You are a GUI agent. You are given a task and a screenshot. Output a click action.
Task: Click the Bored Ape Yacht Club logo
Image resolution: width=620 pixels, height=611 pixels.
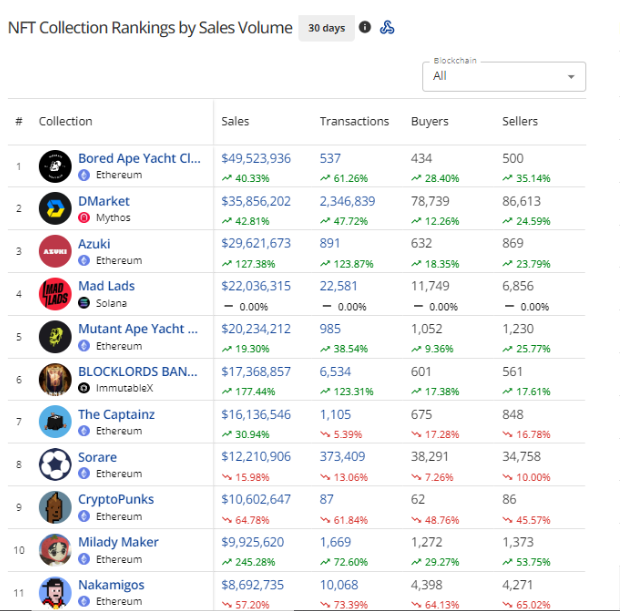pyautogui.click(x=55, y=166)
